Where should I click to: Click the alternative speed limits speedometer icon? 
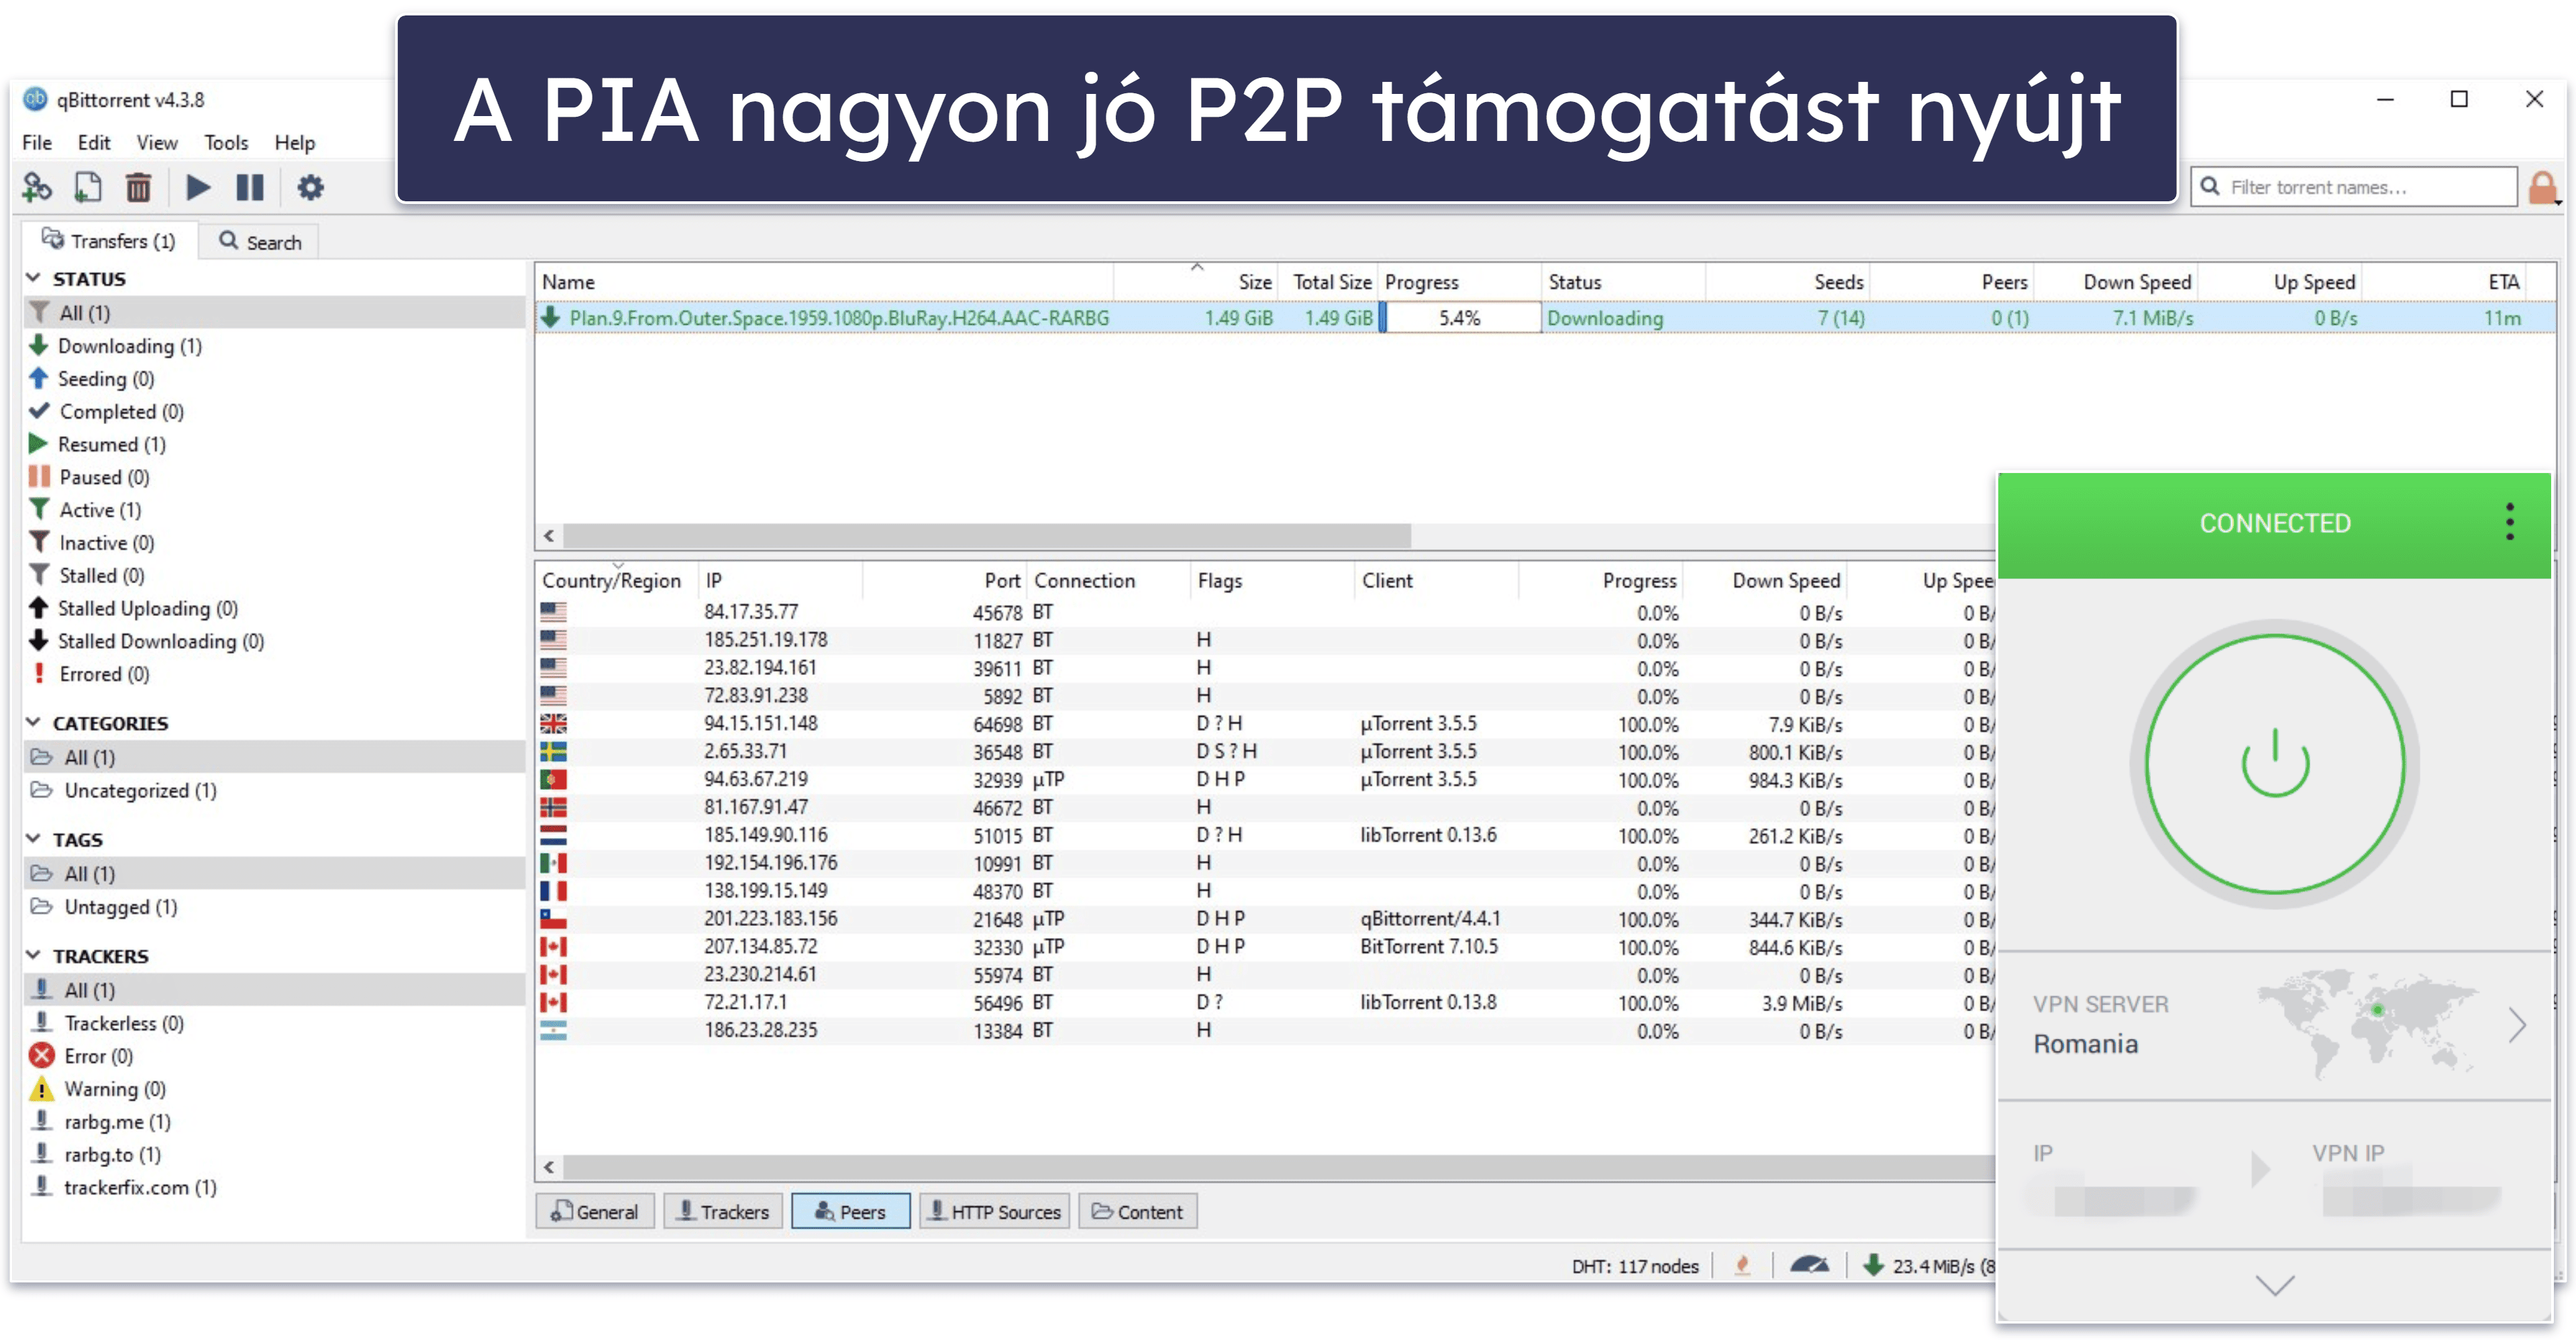(1808, 1265)
